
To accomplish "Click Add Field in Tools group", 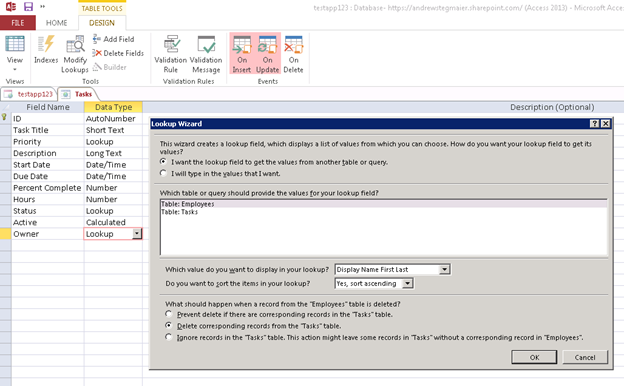I will click(113, 39).
